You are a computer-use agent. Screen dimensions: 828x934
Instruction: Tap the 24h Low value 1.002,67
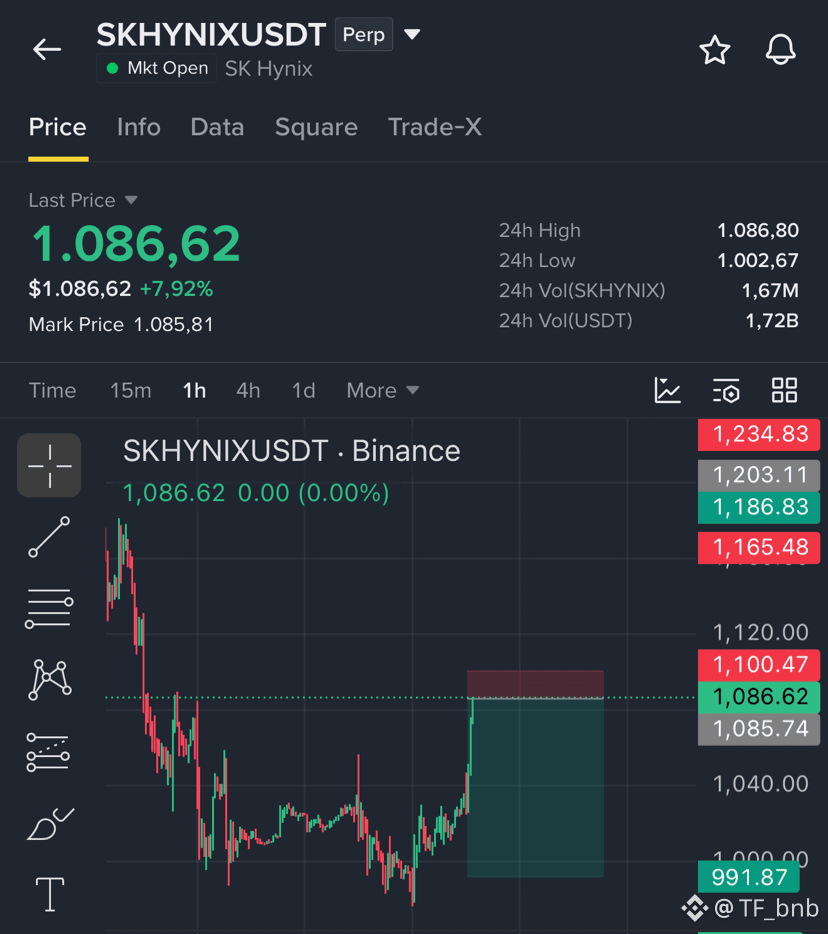pos(758,260)
